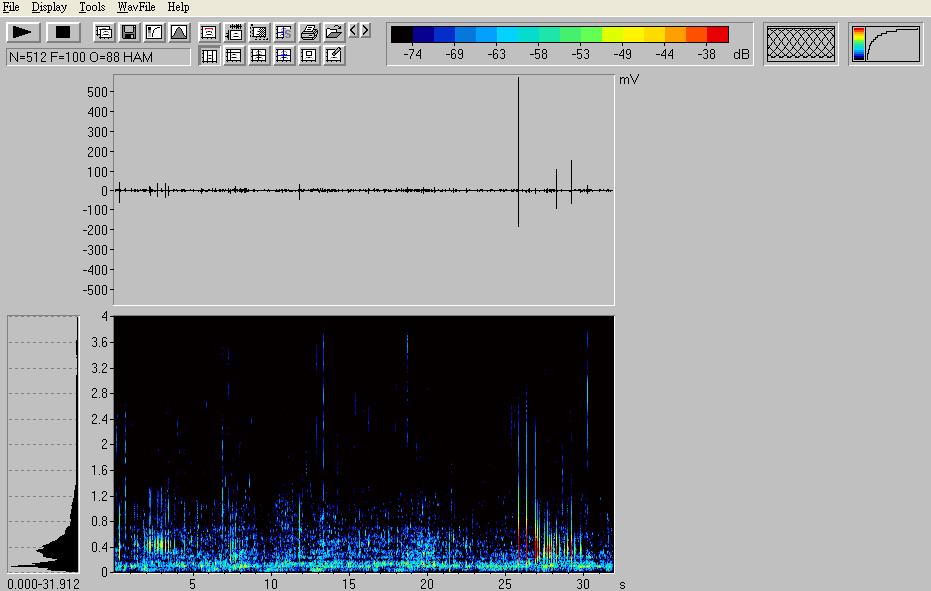Image resolution: width=931 pixels, height=591 pixels.
Task: Click the curve graph toolbar icon
Action: [x=154, y=32]
